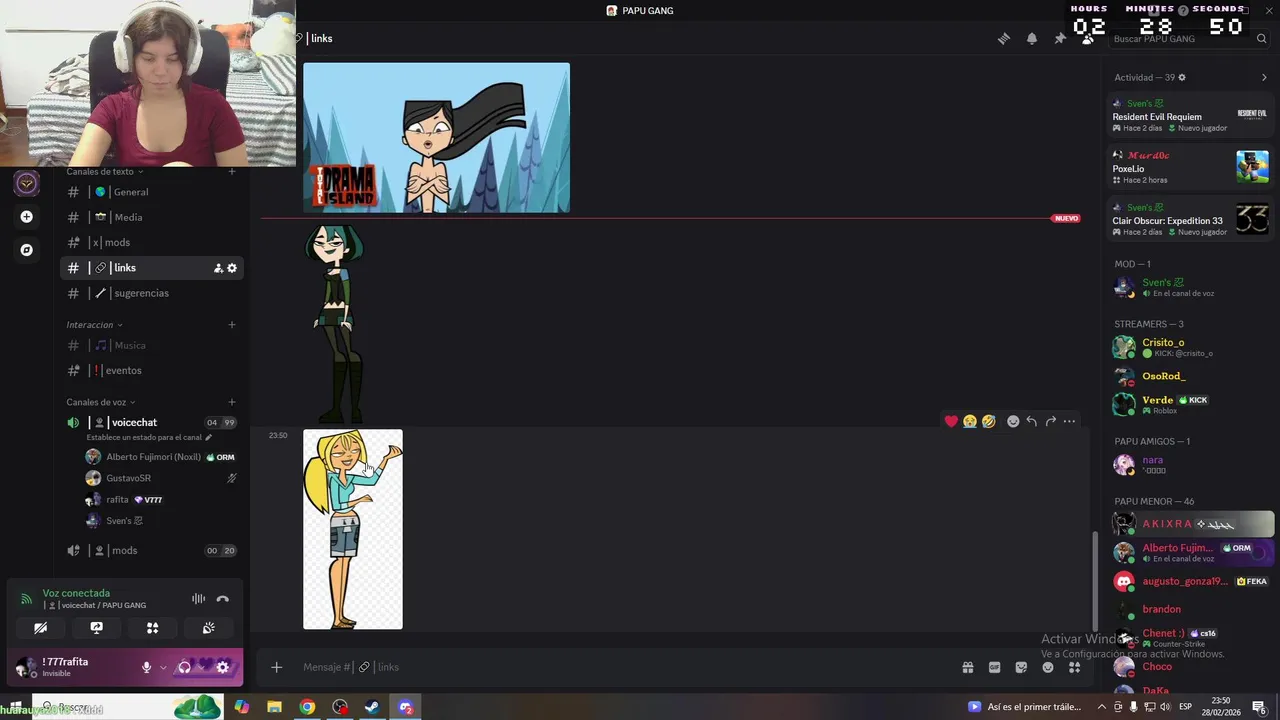Open !777rafita user profile panel
Viewport: 1280px width, 720px height.
pos(72,667)
